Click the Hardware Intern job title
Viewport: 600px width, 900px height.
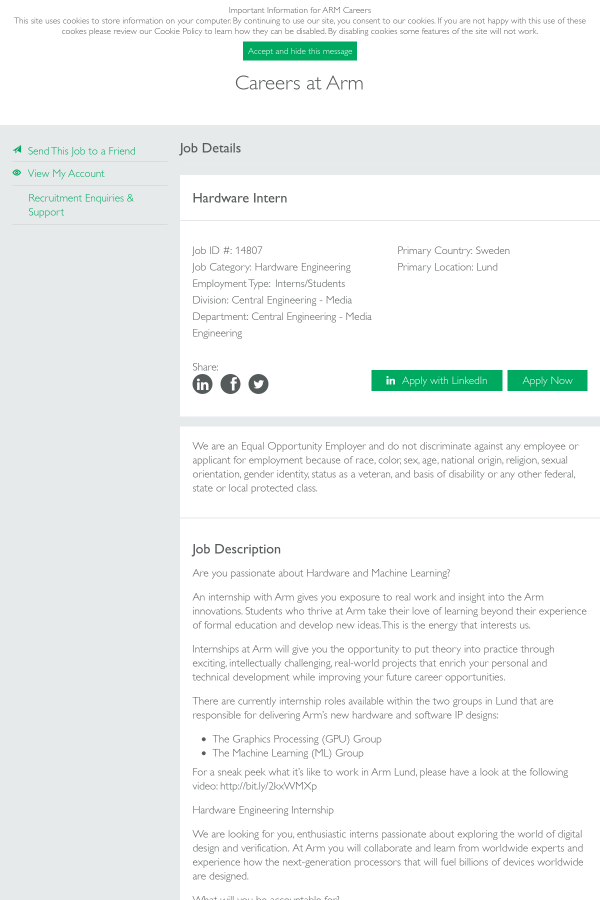pos(240,198)
